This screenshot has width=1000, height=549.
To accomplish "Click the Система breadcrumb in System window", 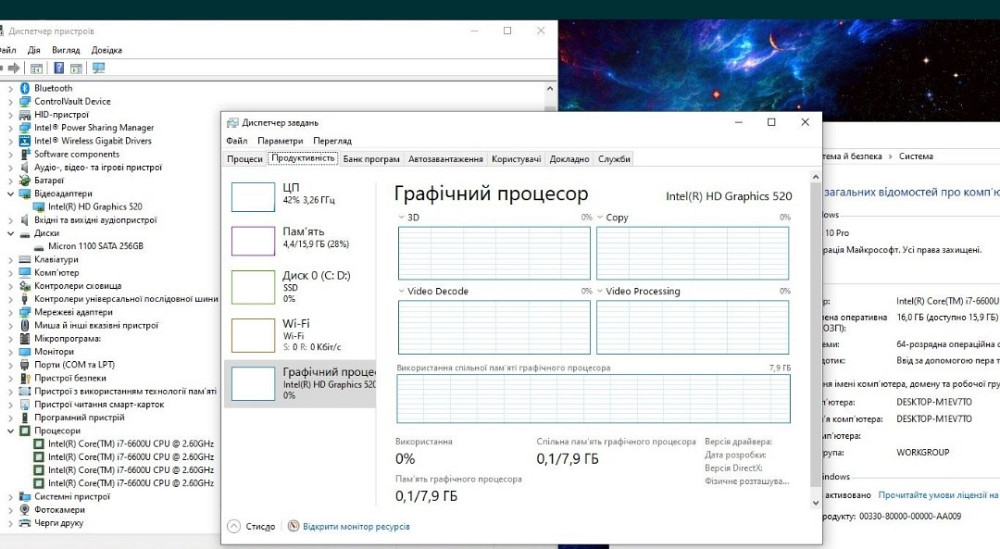I will [916, 156].
